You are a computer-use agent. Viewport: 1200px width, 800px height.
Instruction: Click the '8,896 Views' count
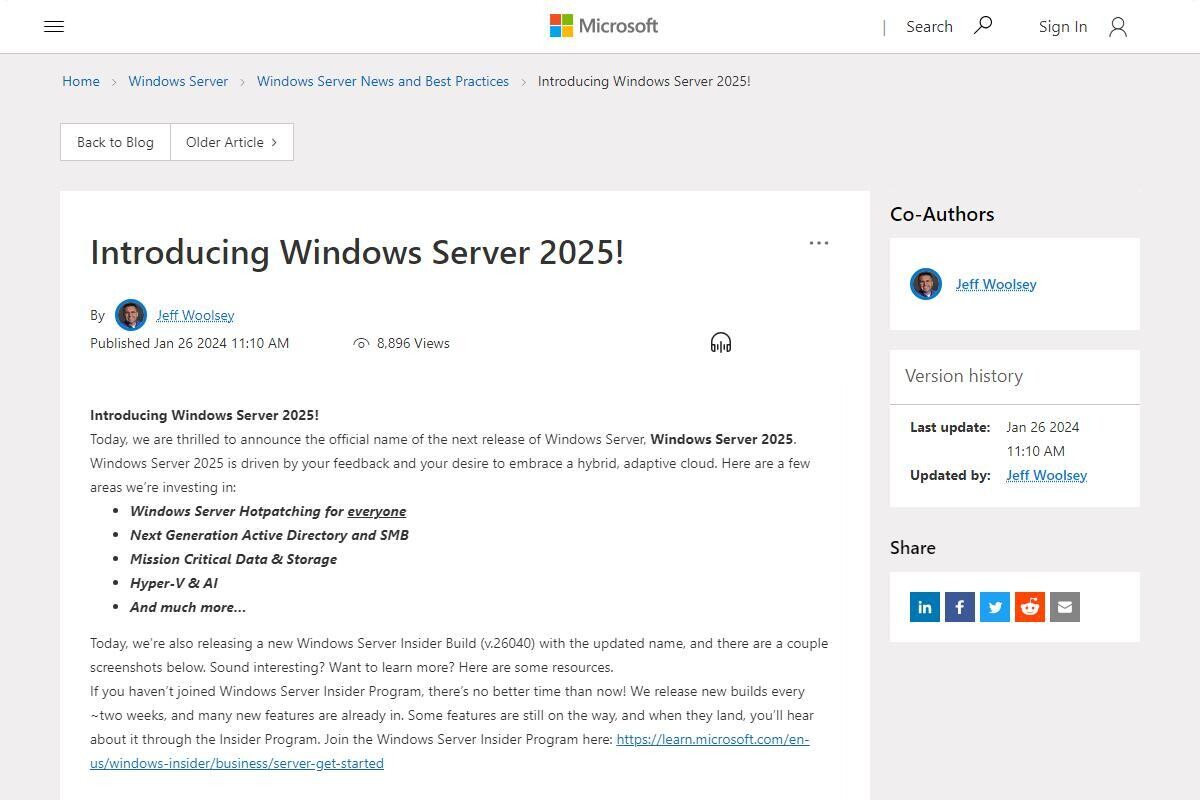(x=413, y=343)
